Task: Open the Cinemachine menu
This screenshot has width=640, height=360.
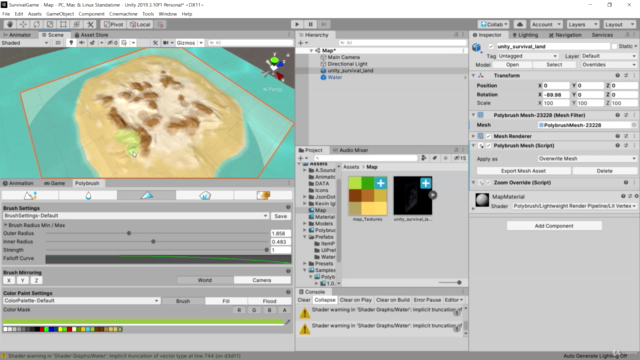Action: tap(123, 14)
